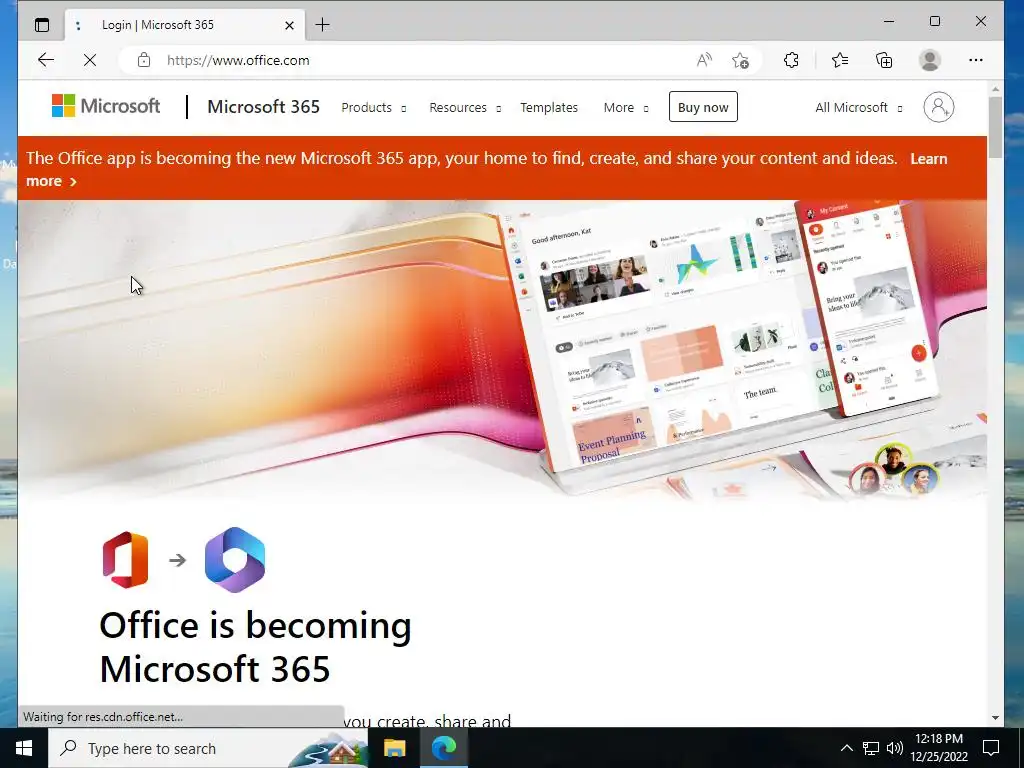The height and width of the screenshot is (768, 1024).
Task: Click the Waiting for res.cdn.office.net status text
Action: pyautogui.click(x=103, y=716)
